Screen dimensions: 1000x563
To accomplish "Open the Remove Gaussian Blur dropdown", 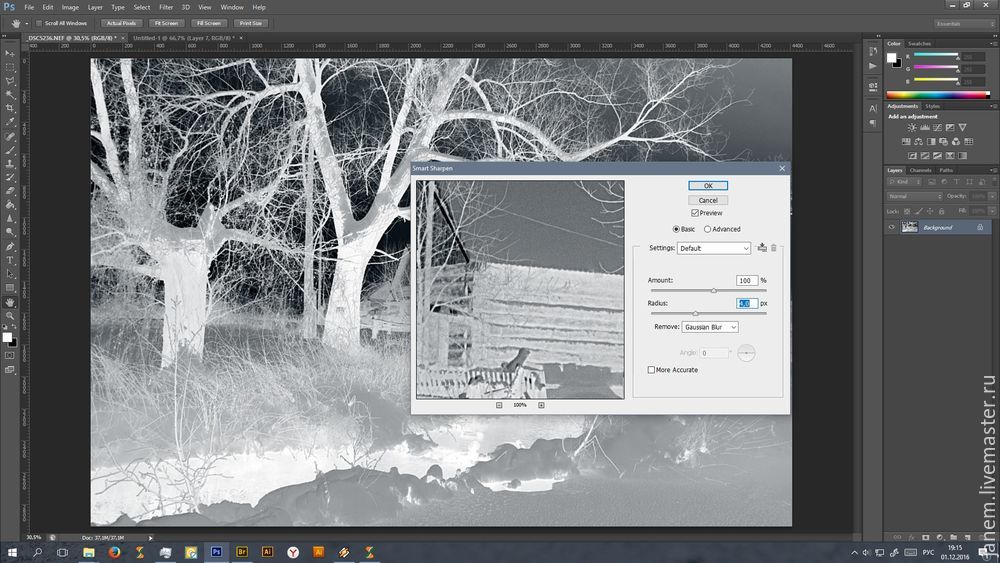I will (709, 327).
